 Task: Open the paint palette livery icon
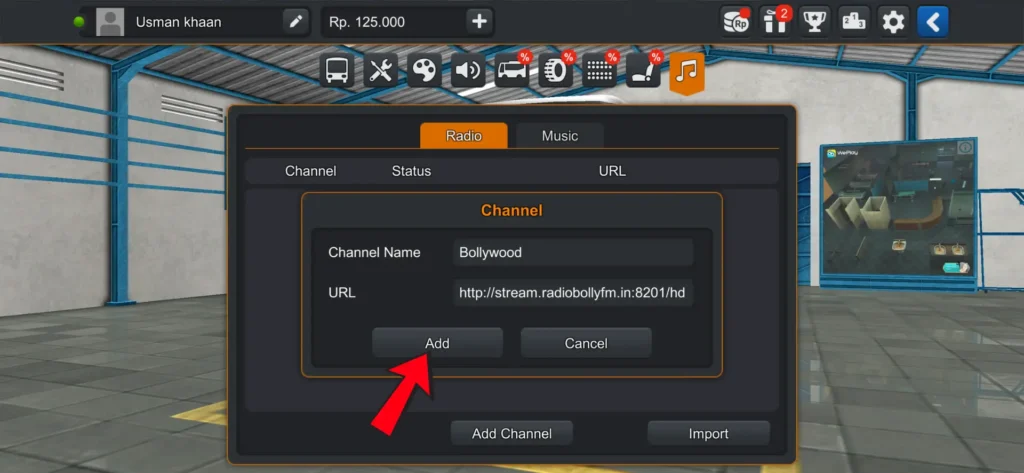pos(424,71)
